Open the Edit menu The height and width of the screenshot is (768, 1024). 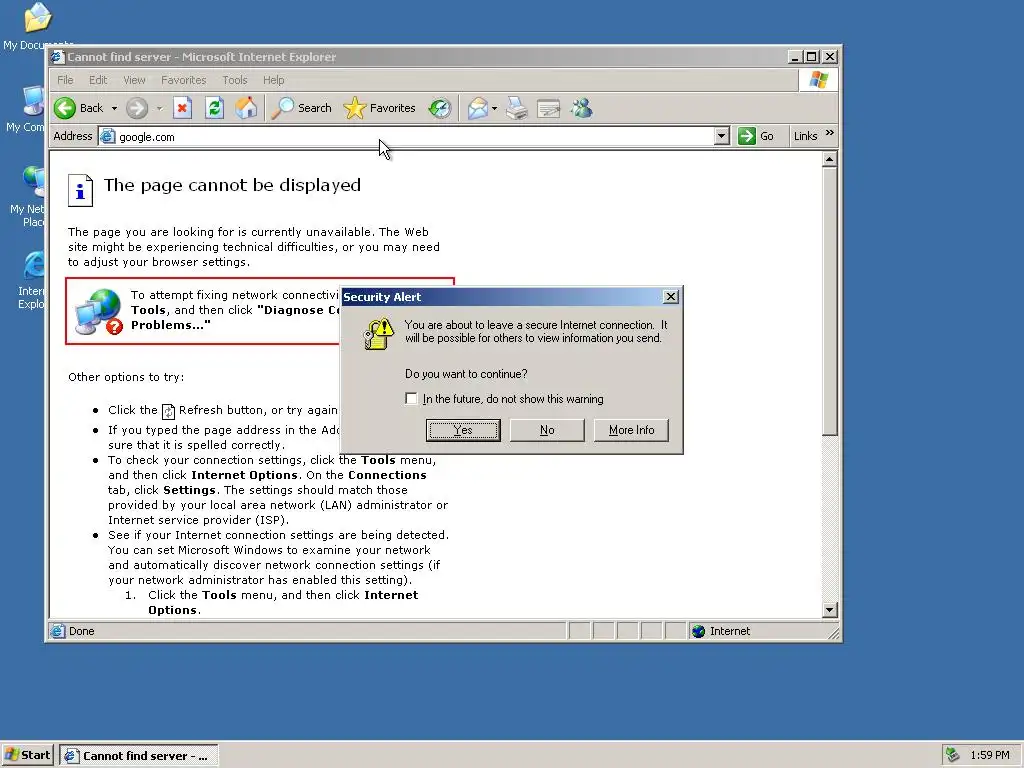[x=98, y=80]
